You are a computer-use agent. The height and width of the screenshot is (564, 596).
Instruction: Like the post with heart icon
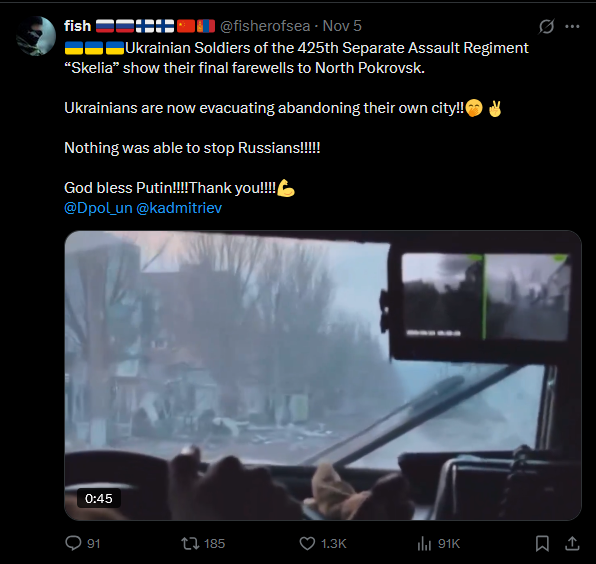click(x=307, y=543)
